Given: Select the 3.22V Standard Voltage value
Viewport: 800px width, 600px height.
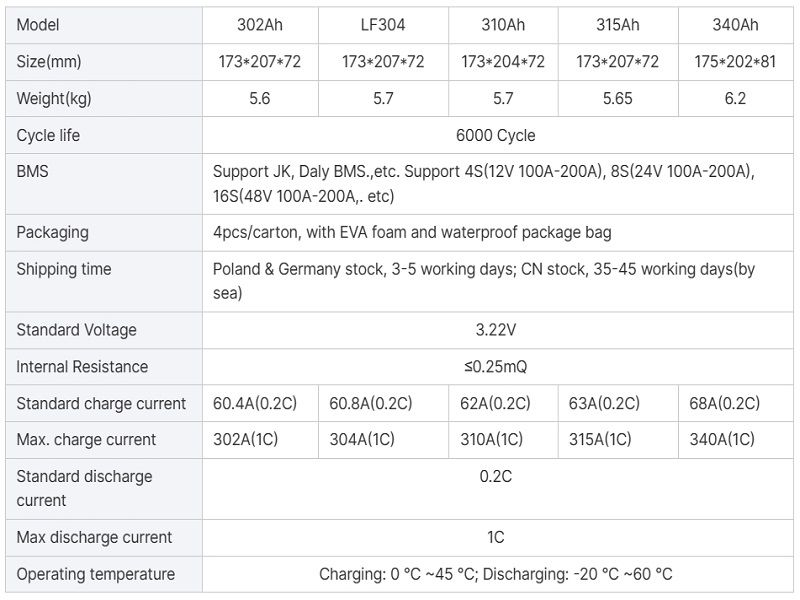Looking at the screenshot, I should pyautogui.click(x=499, y=330).
